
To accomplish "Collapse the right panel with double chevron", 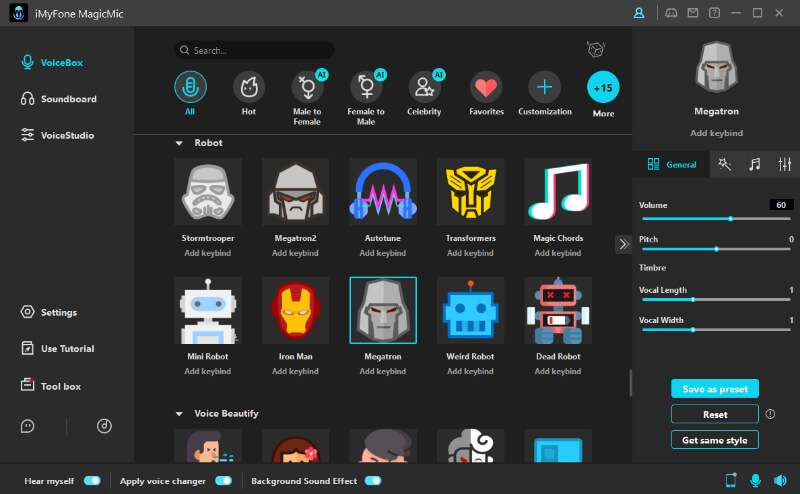I will pyautogui.click(x=623, y=244).
